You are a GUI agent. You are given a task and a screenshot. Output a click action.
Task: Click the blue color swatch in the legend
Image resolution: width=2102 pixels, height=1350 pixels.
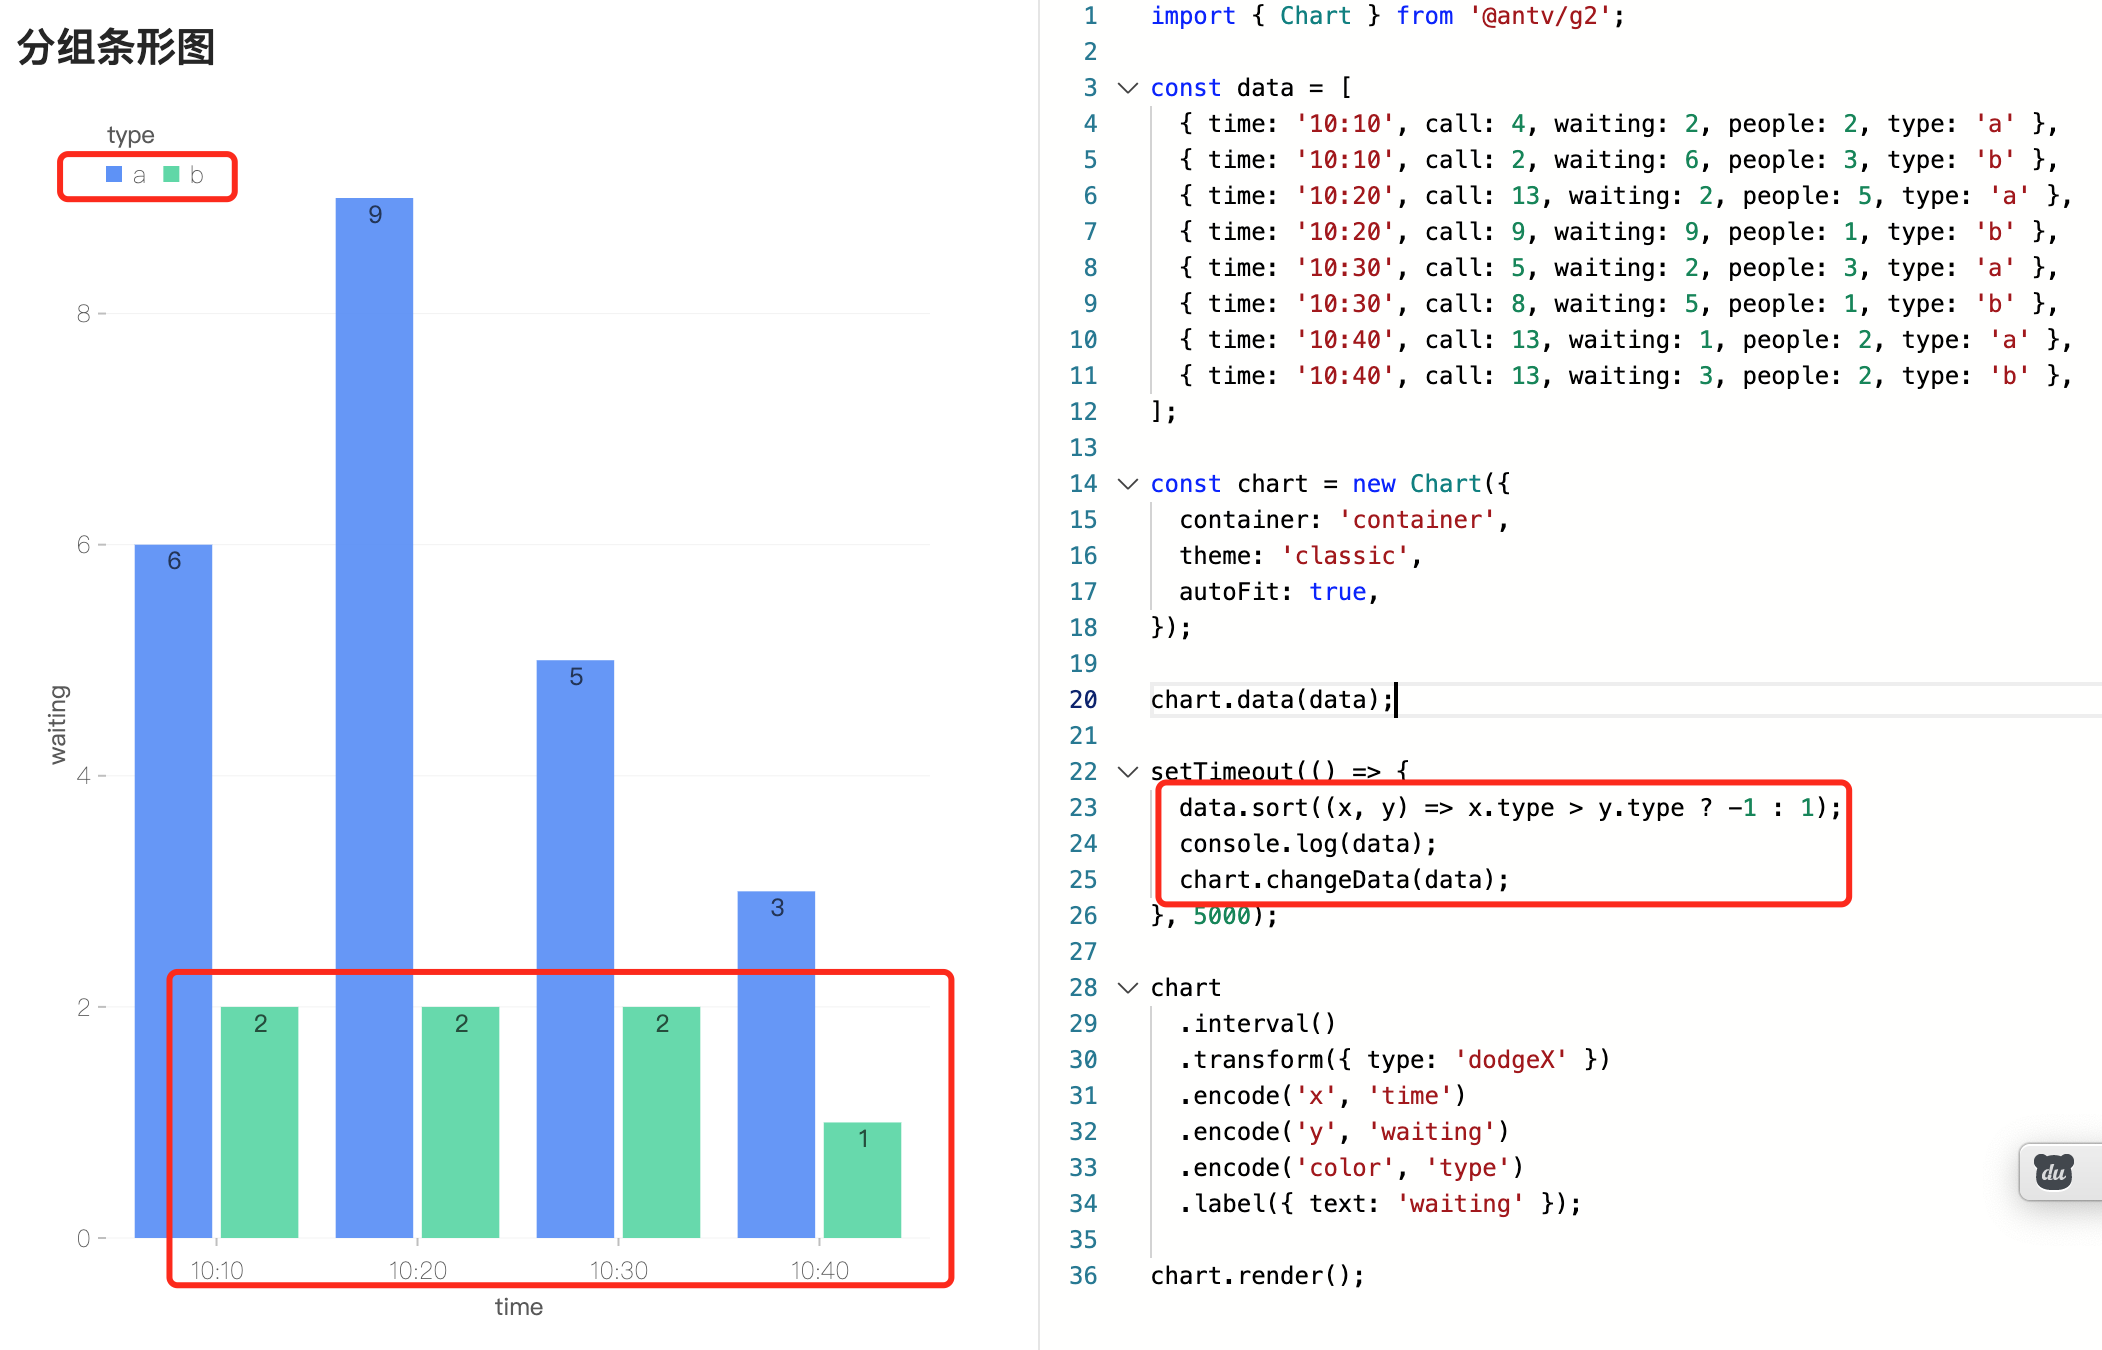click(x=113, y=174)
